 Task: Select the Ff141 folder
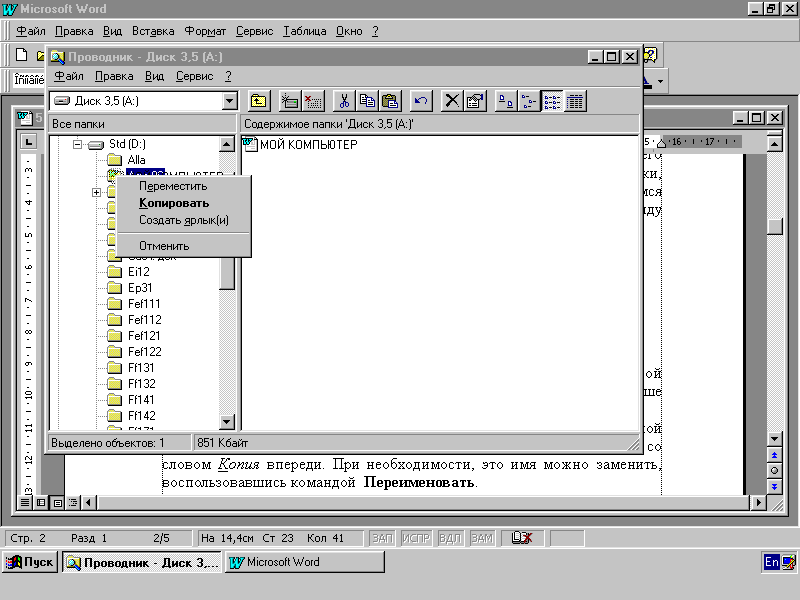(140, 399)
